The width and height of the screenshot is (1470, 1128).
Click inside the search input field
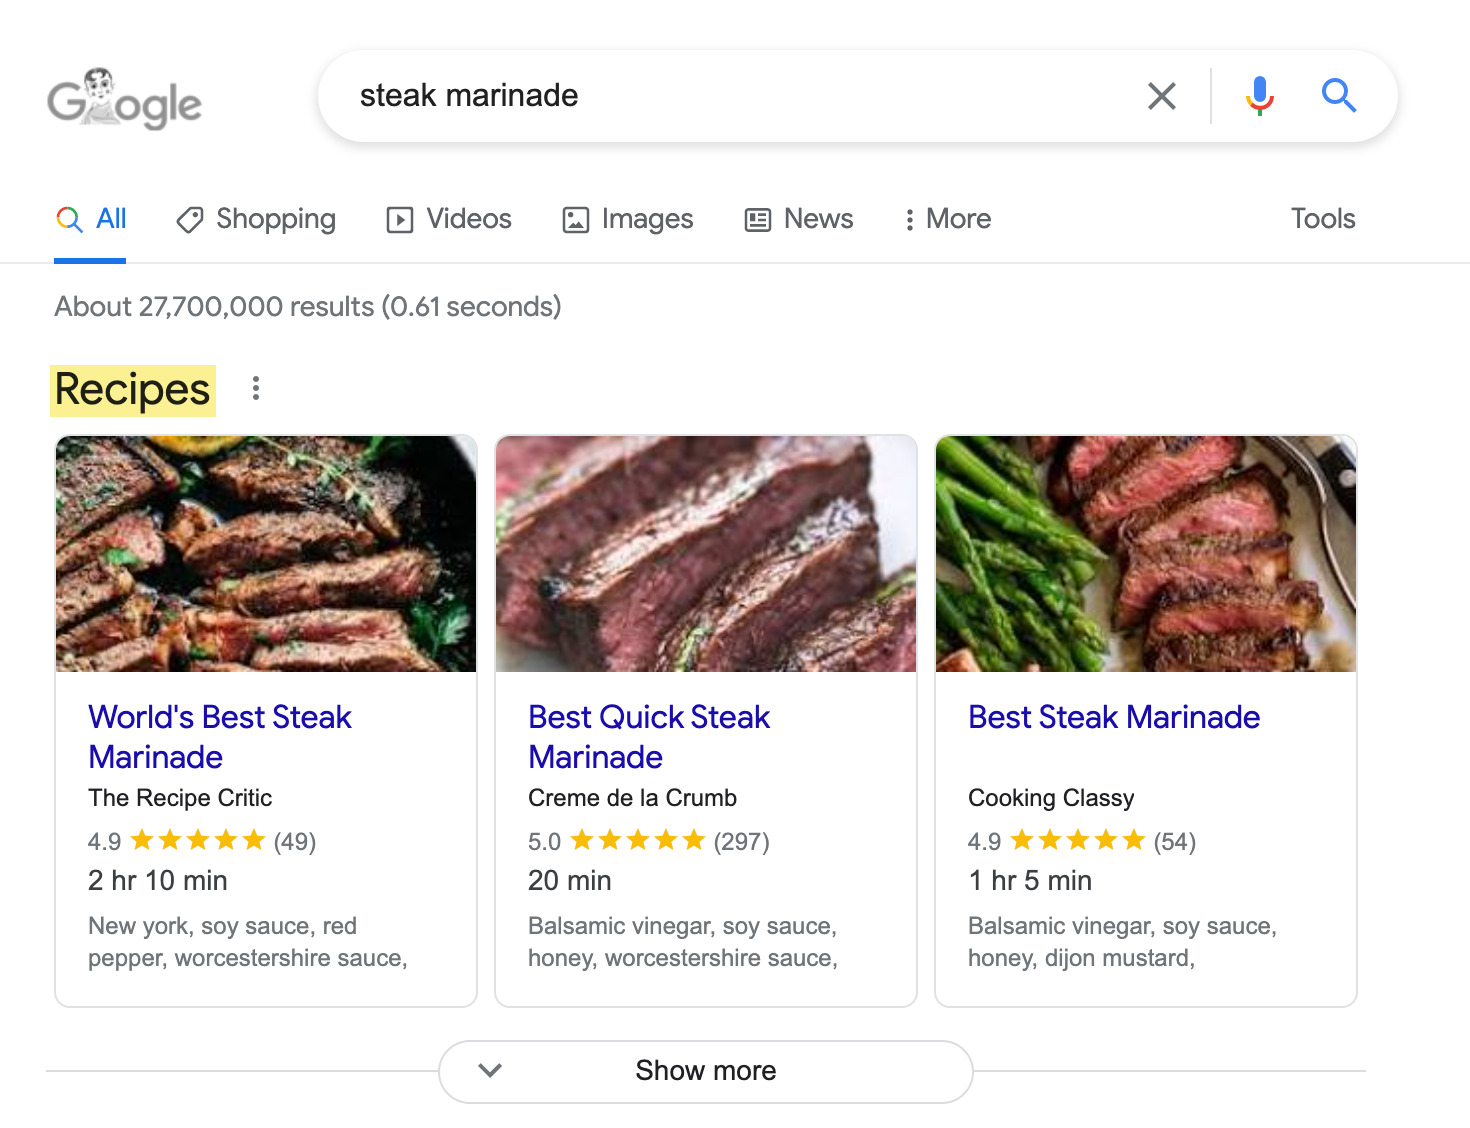click(x=700, y=95)
